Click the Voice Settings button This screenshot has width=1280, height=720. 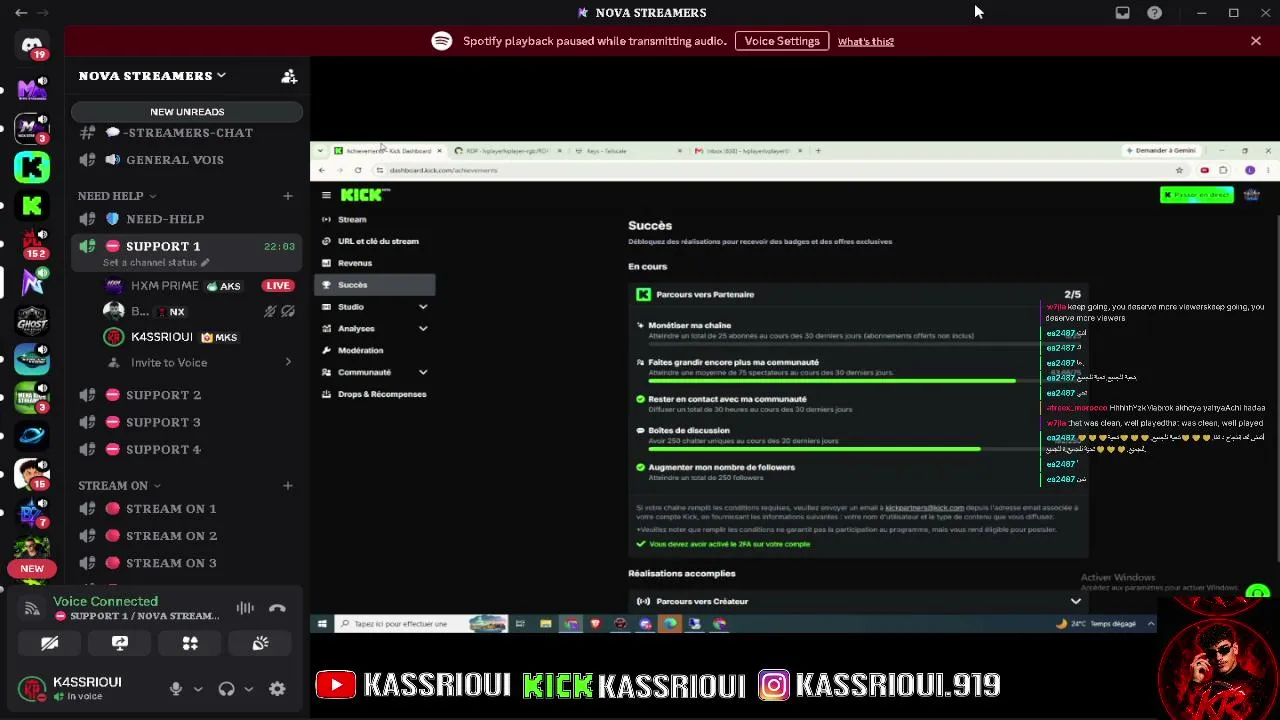782,41
